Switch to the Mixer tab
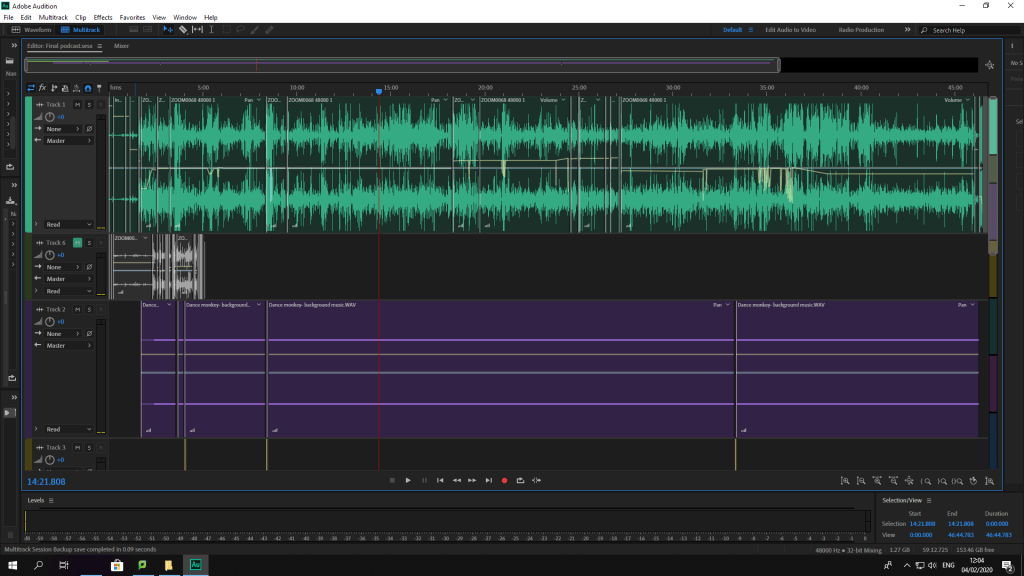Image resolution: width=1024 pixels, height=576 pixels. (x=121, y=46)
